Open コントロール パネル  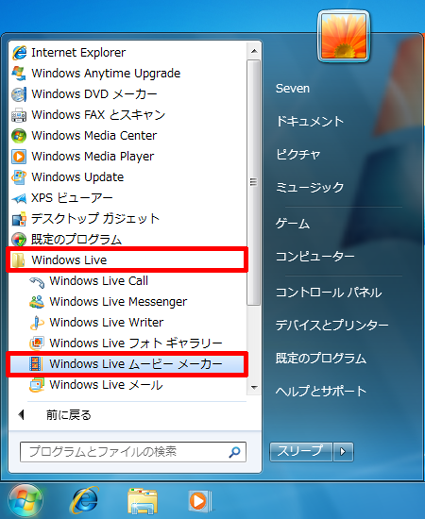[x=329, y=292]
